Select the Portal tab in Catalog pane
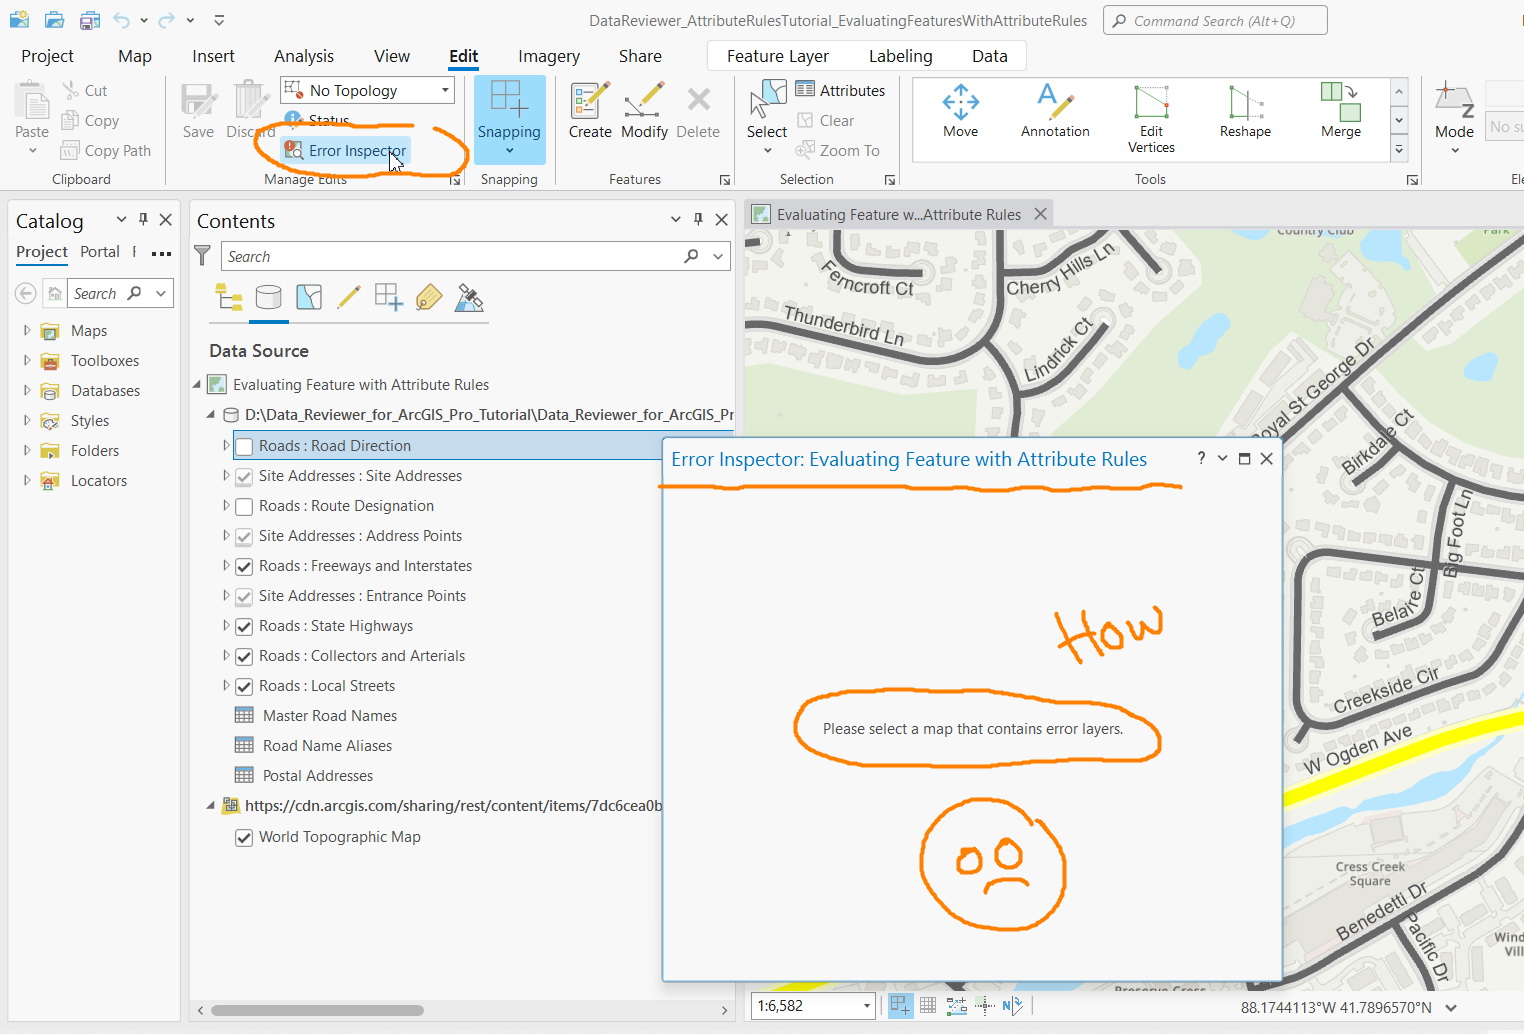Image resolution: width=1524 pixels, height=1034 pixels. pos(100,252)
